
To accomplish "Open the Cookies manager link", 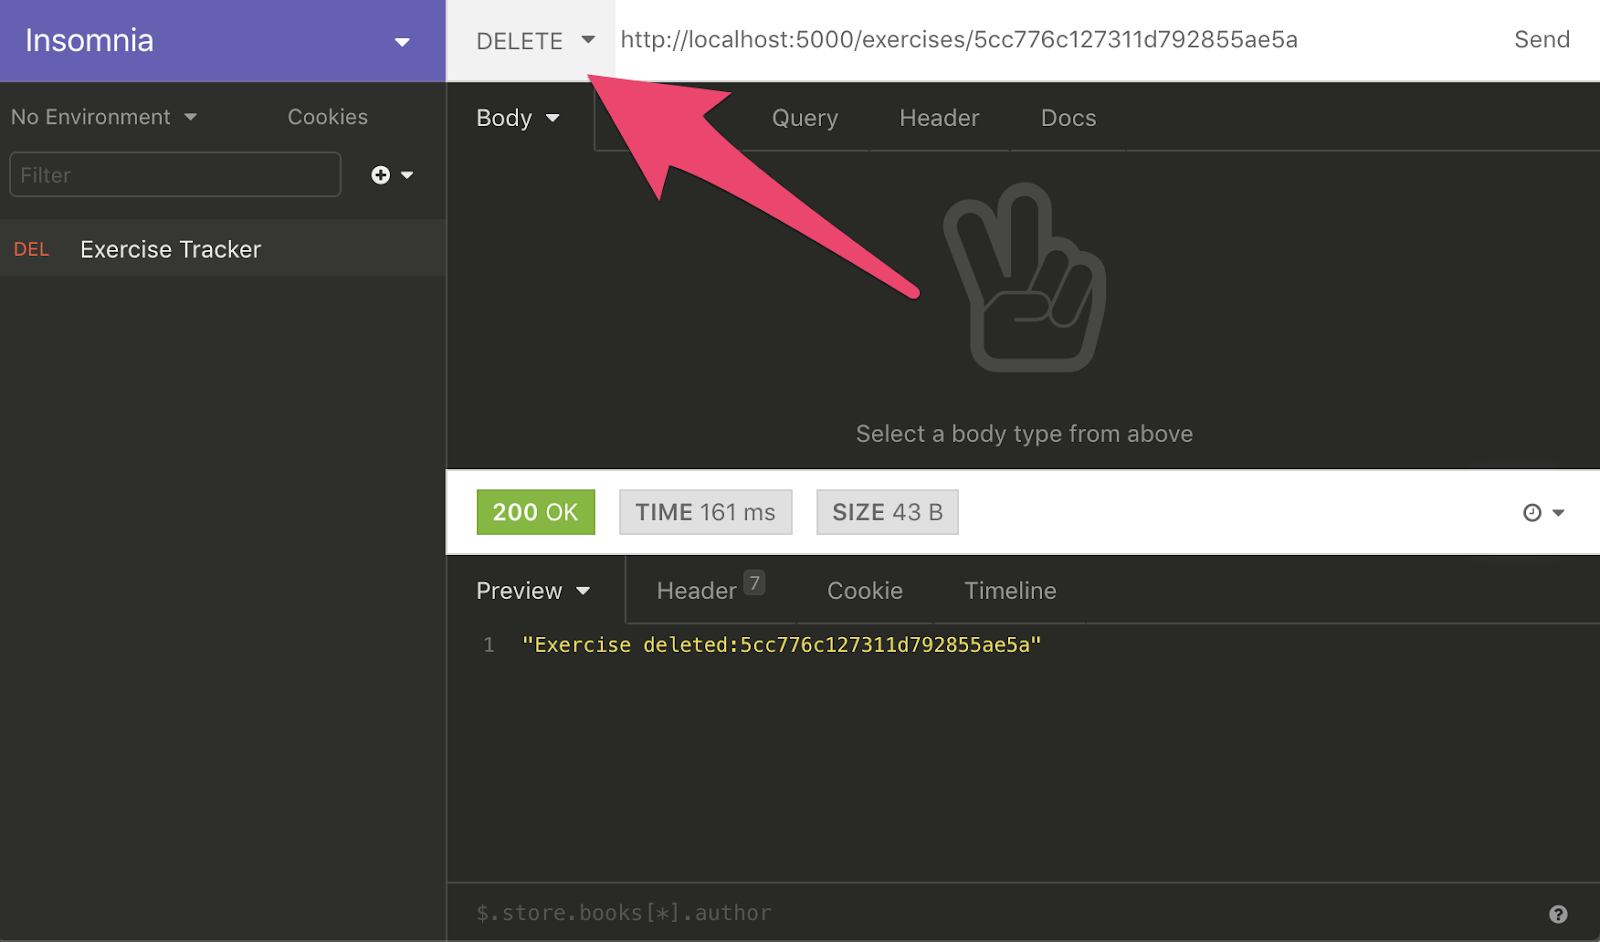I will (x=328, y=117).
